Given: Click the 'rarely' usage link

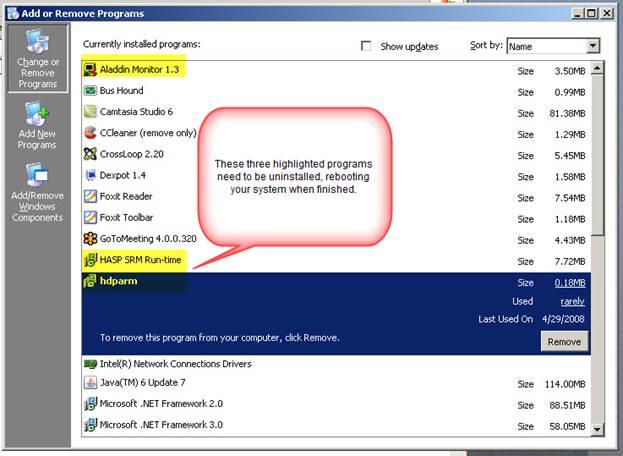Looking at the screenshot, I should (572, 301).
